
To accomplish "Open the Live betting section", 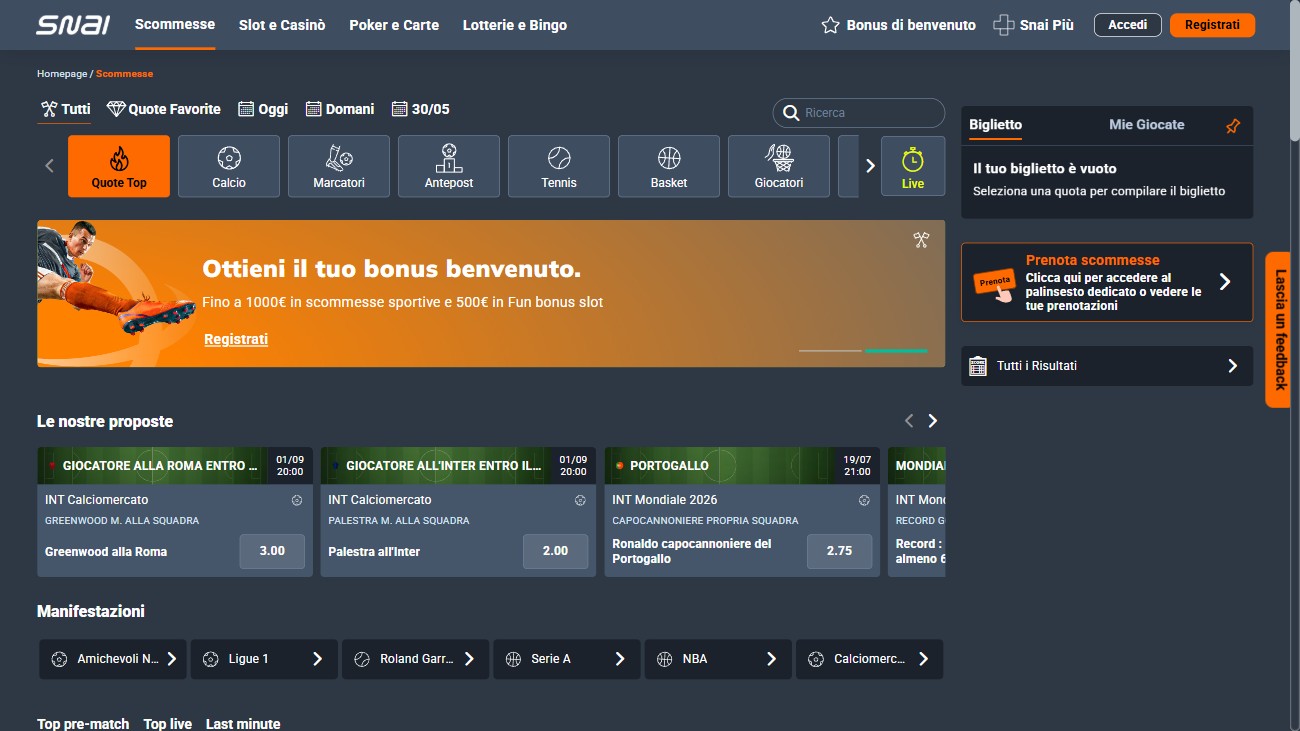I will (x=913, y=166).
